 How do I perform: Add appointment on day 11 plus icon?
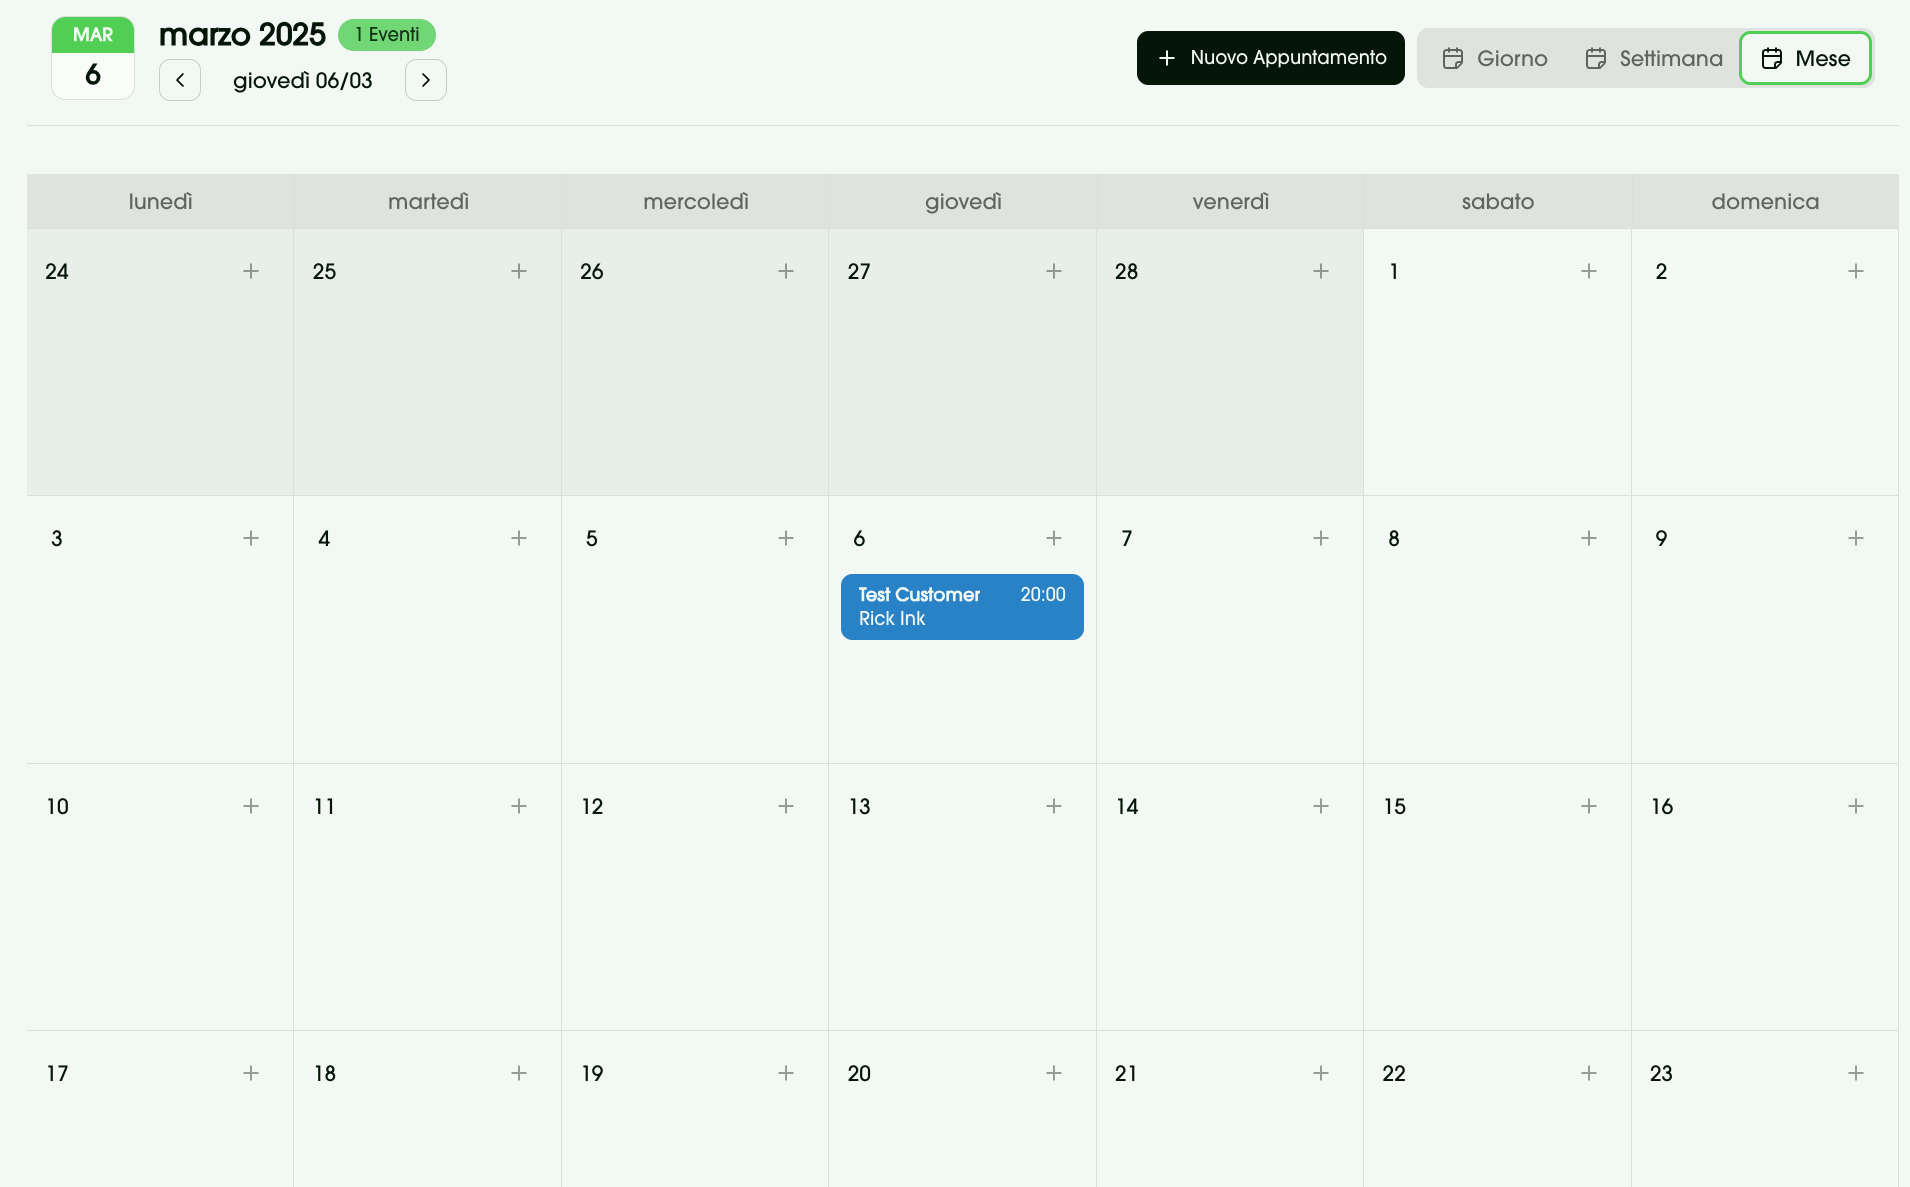(519, 806)
